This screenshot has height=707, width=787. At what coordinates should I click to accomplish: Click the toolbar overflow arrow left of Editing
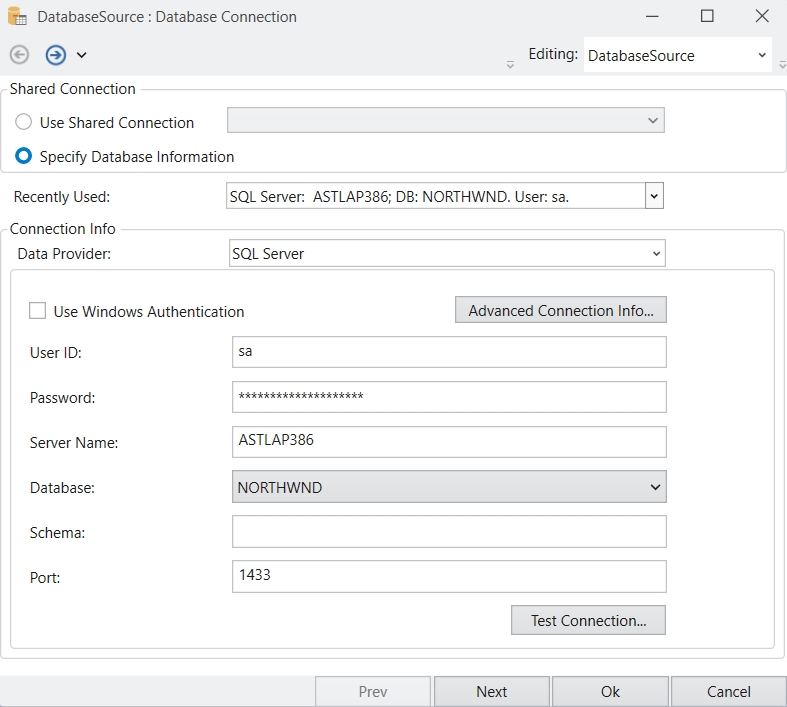510,64
